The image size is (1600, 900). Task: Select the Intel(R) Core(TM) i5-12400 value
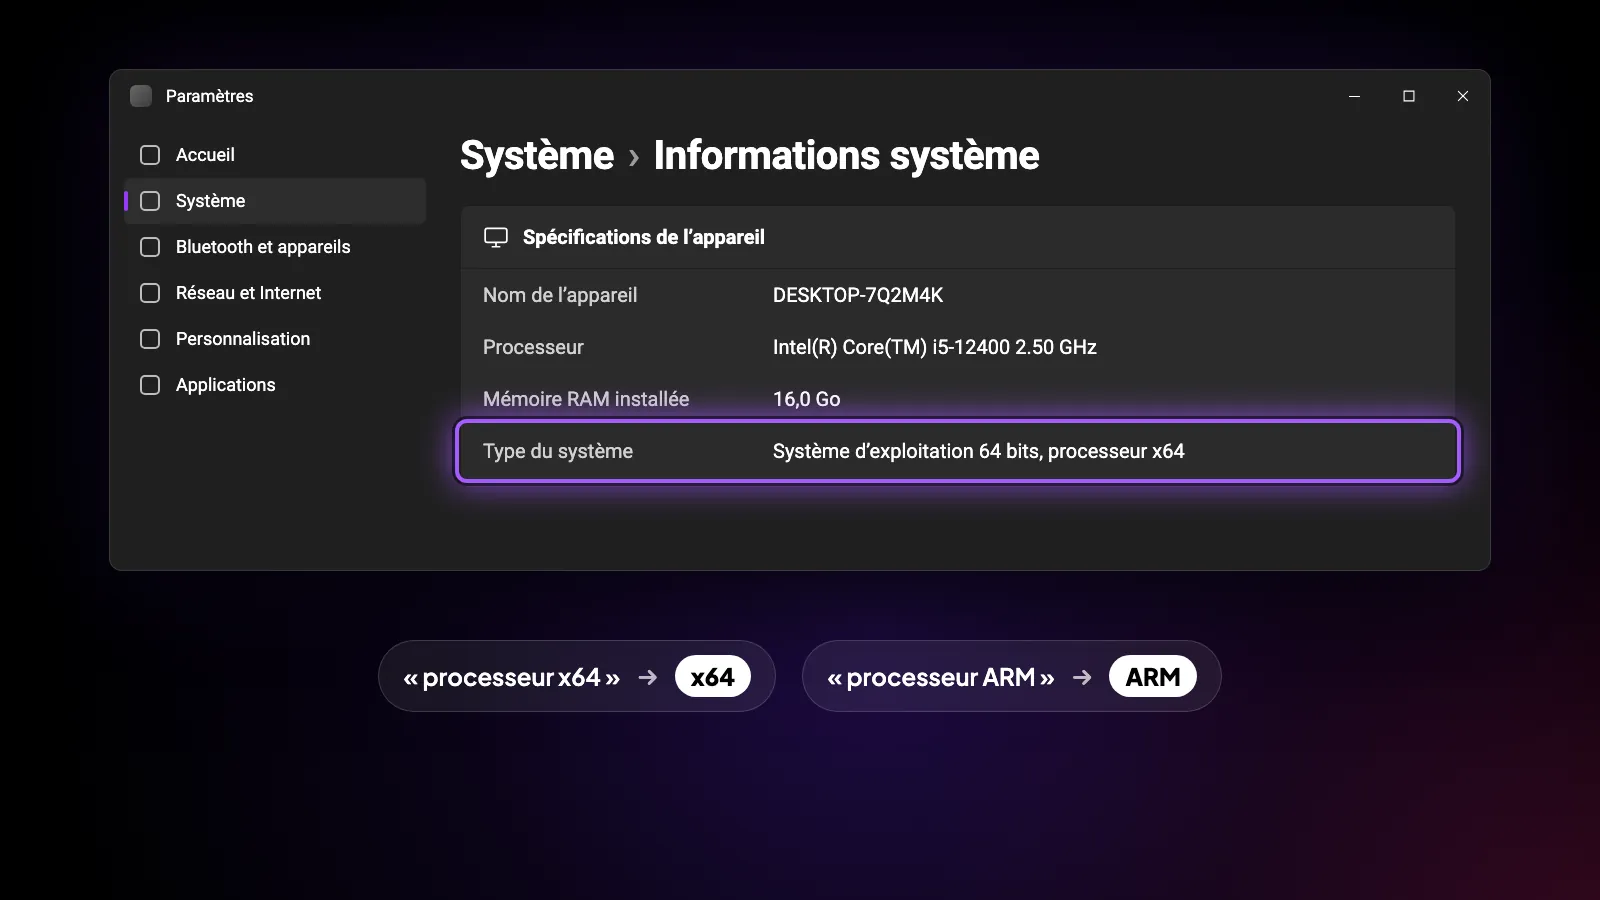click(935, 347)
